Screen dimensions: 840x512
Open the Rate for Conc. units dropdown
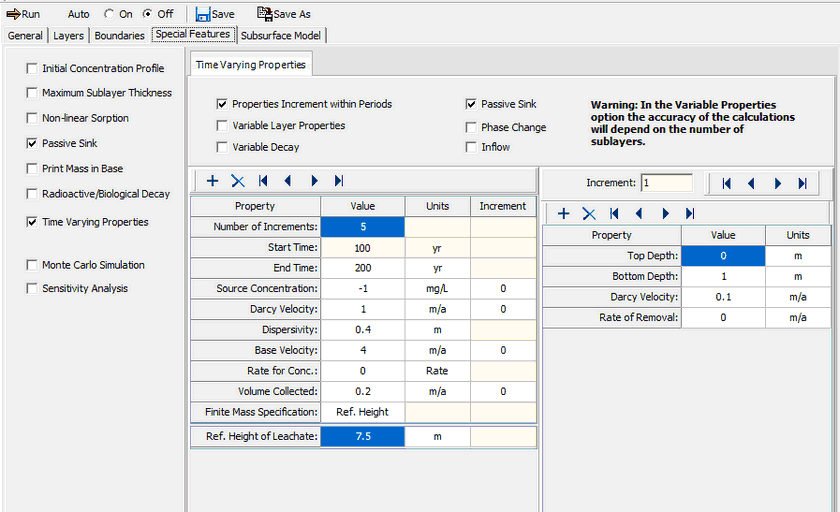pos(437,371)
